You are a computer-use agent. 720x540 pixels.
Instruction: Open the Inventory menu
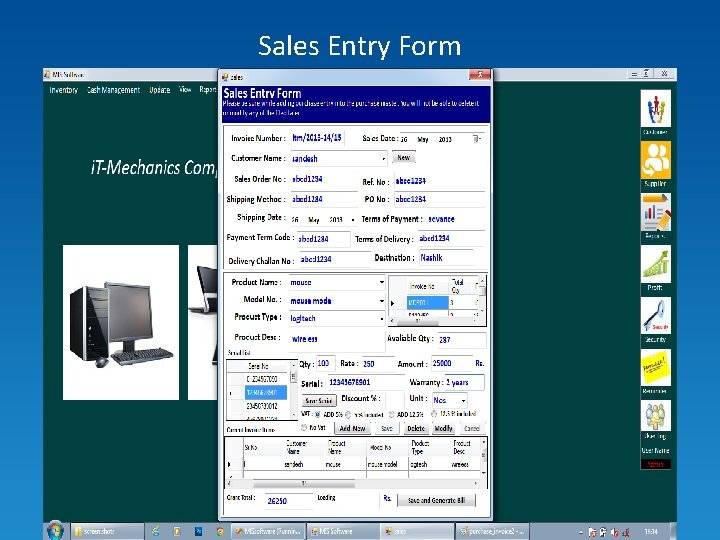point(63,90)
